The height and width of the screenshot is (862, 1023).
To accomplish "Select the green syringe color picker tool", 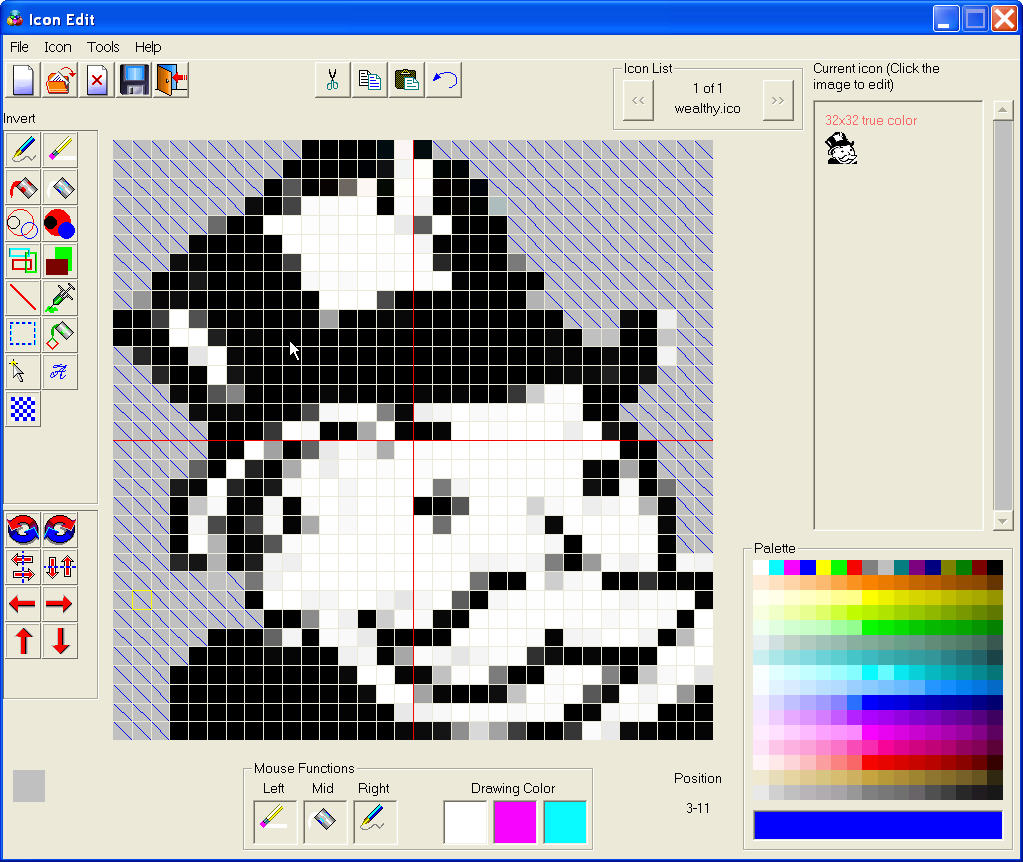I will pyautogui.click(x=60, y=298).
